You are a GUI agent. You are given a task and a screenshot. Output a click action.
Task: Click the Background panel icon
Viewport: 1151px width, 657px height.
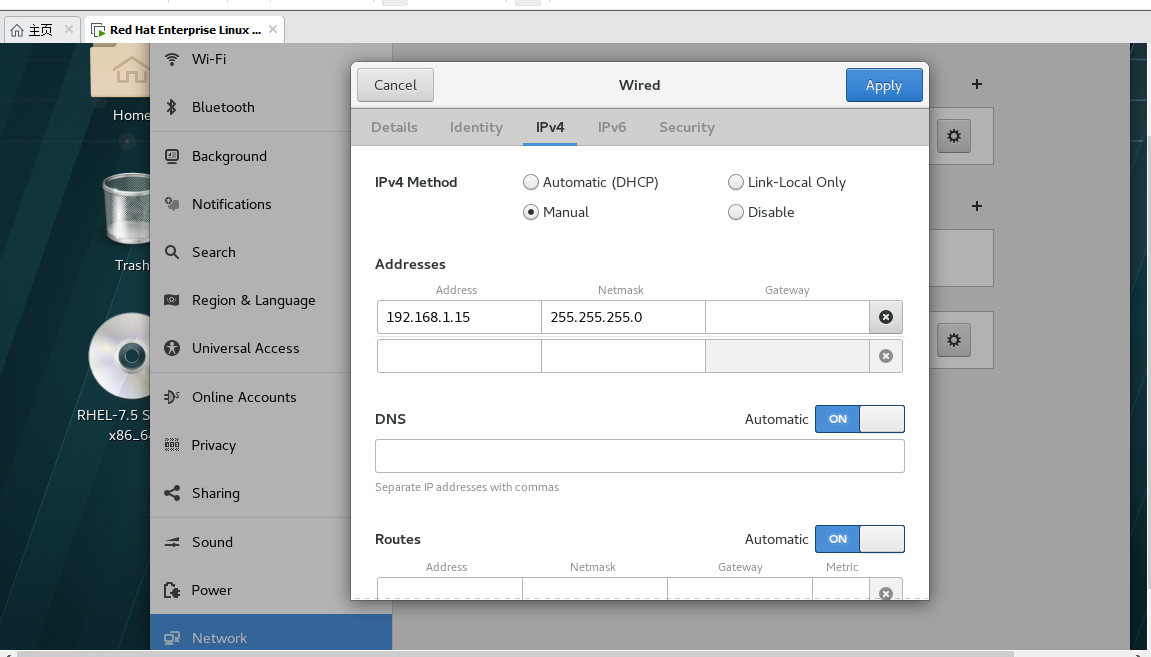172,156
